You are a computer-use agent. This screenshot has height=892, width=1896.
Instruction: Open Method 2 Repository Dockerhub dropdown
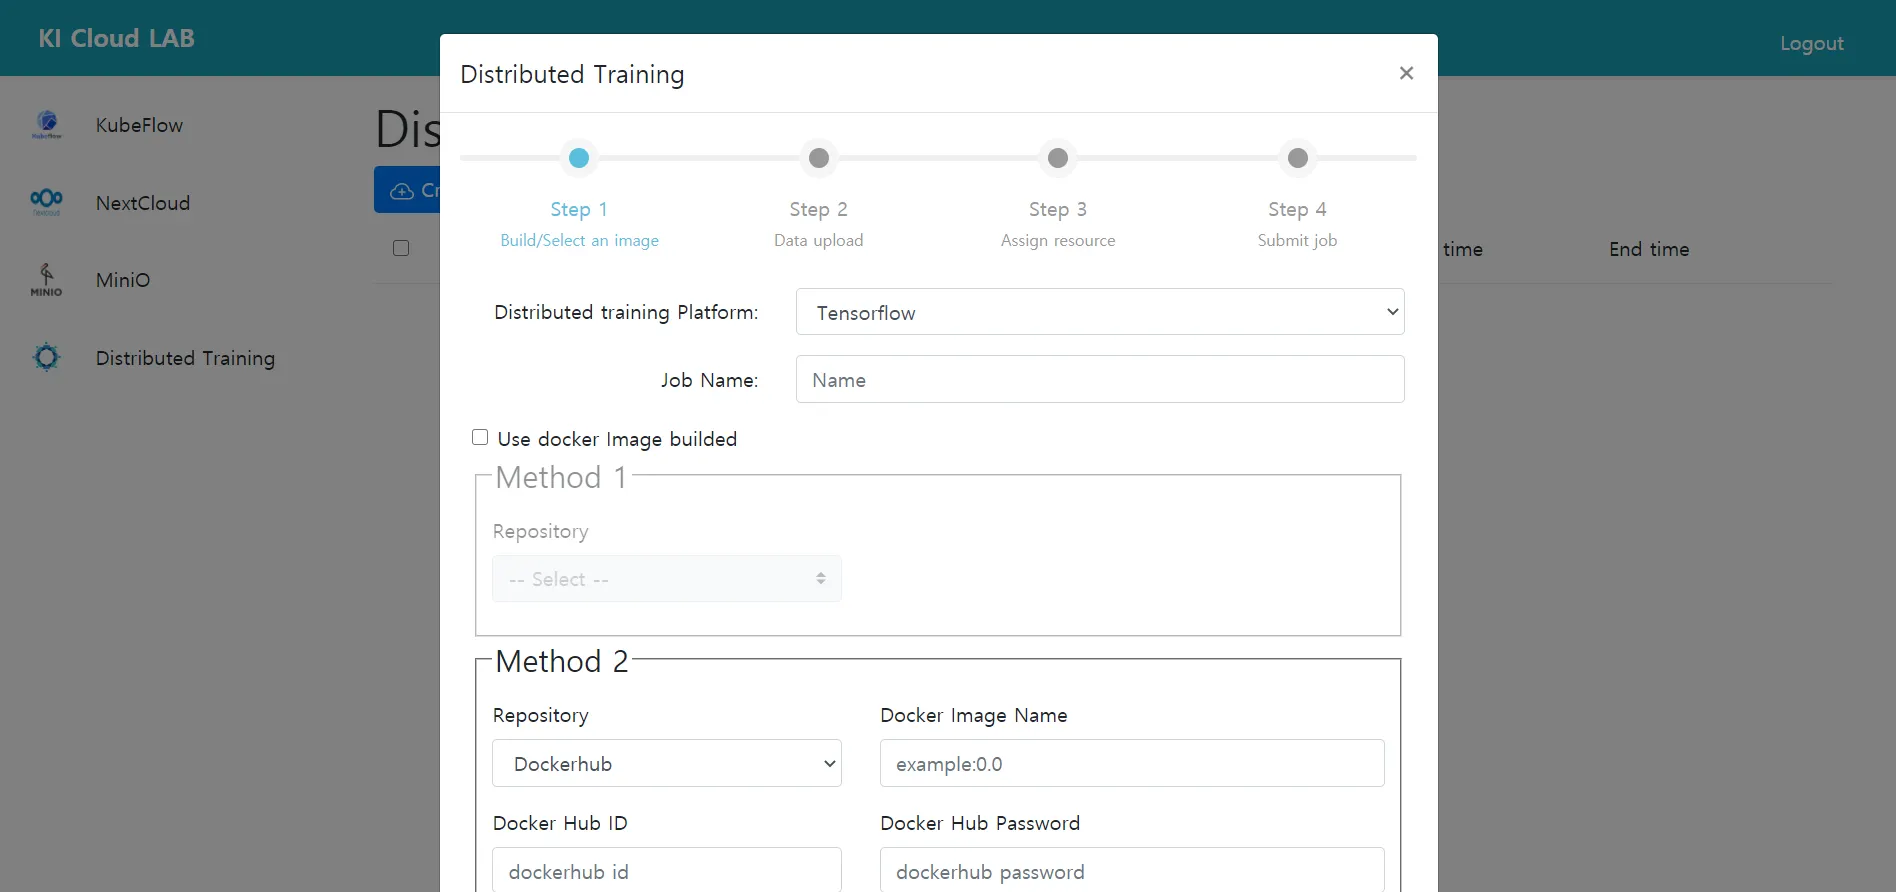pos(667,763)
